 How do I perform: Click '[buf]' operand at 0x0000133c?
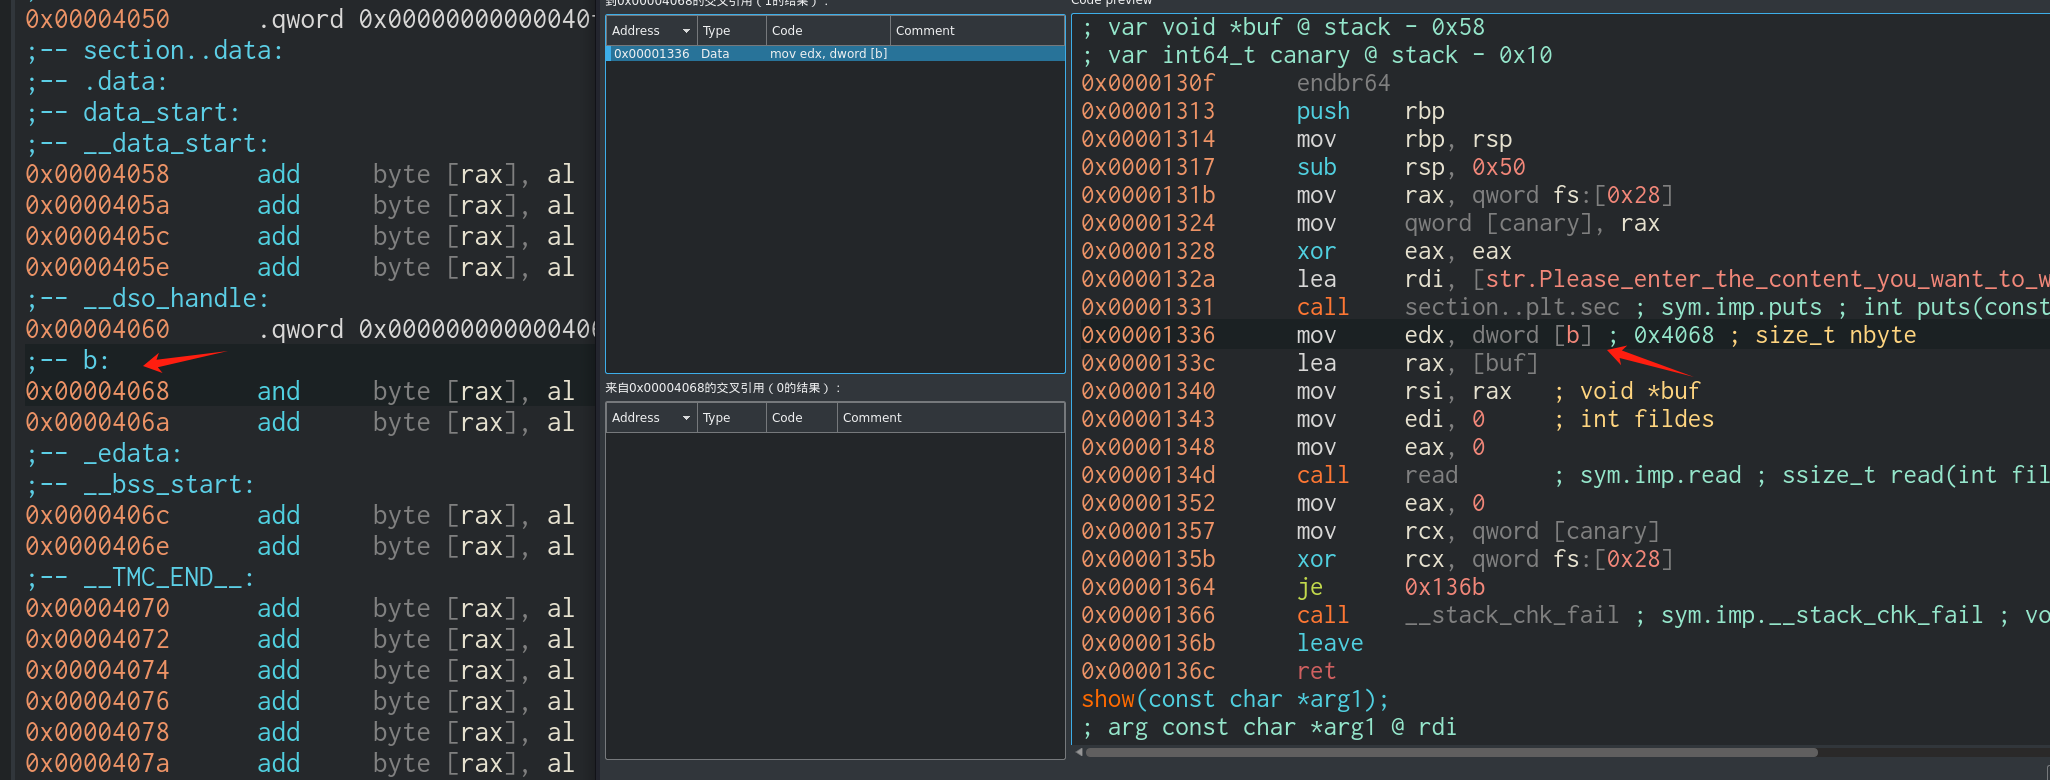click(1505, 363)
